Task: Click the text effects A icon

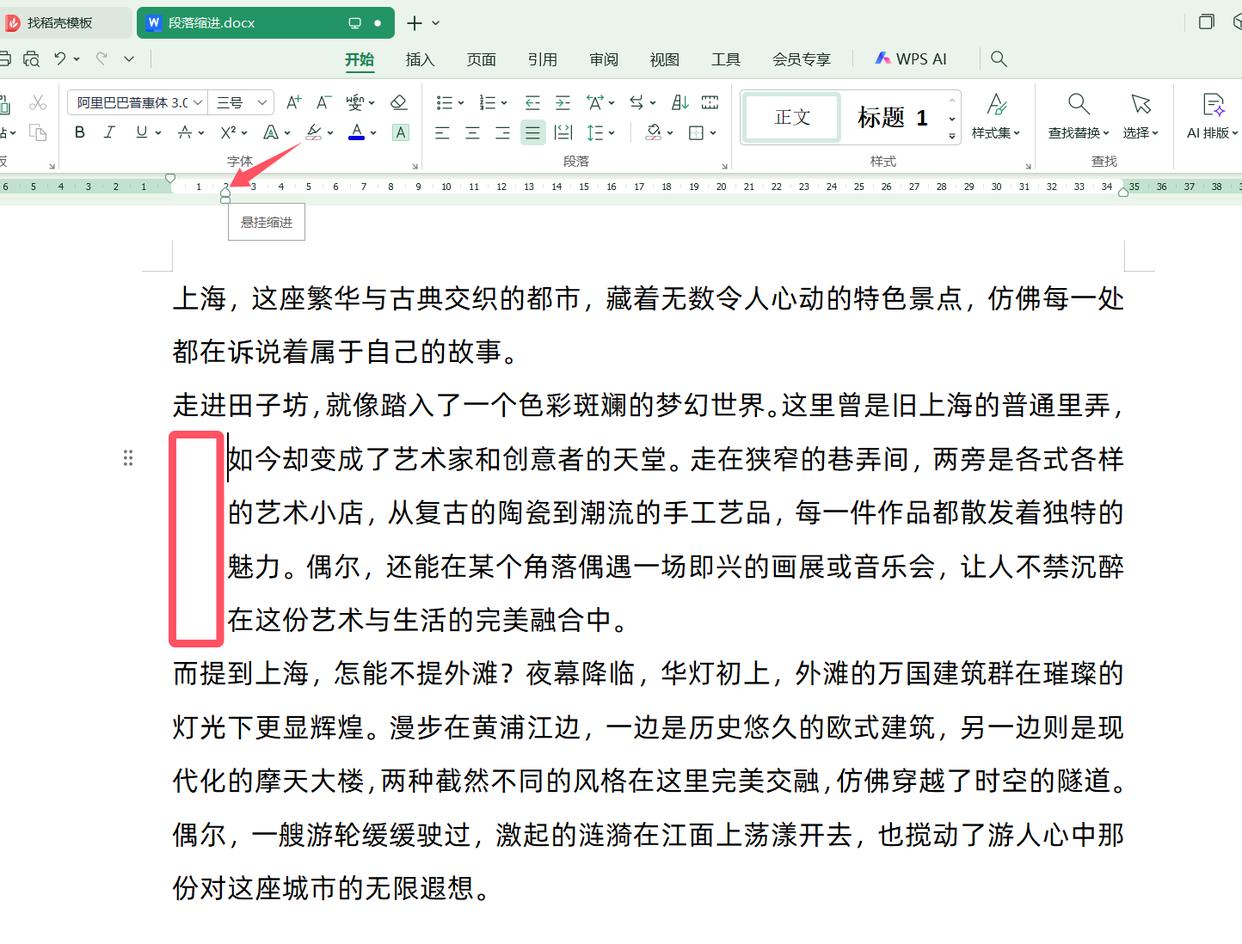Action: [270, 132]
